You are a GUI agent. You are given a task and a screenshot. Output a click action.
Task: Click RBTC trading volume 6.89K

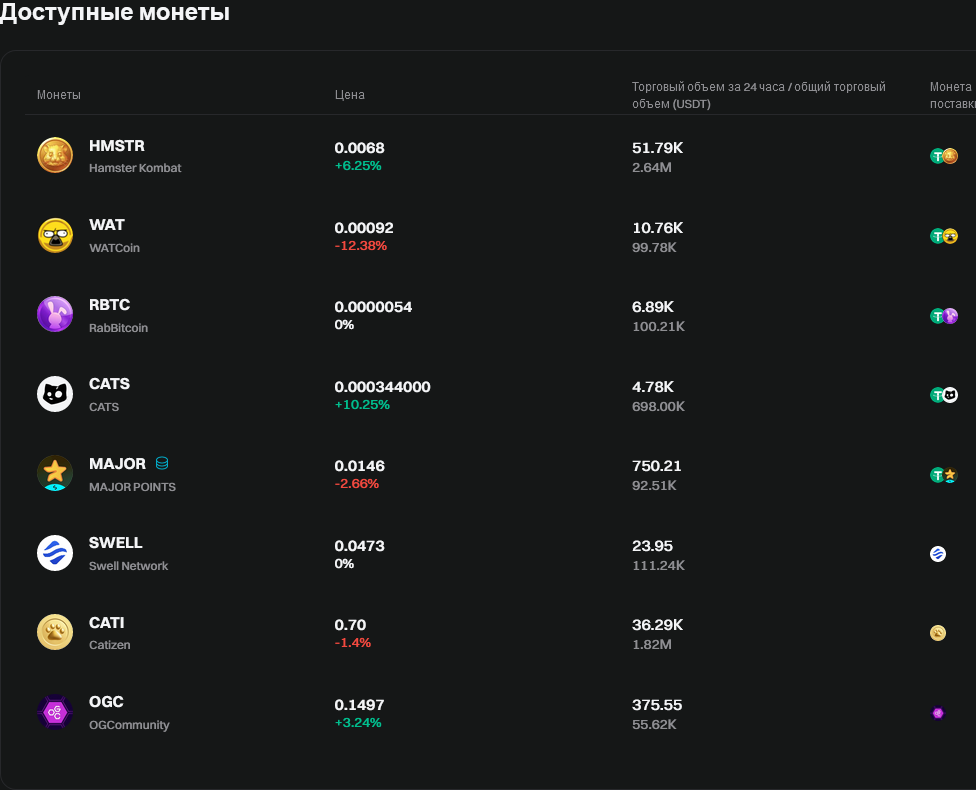653,307
